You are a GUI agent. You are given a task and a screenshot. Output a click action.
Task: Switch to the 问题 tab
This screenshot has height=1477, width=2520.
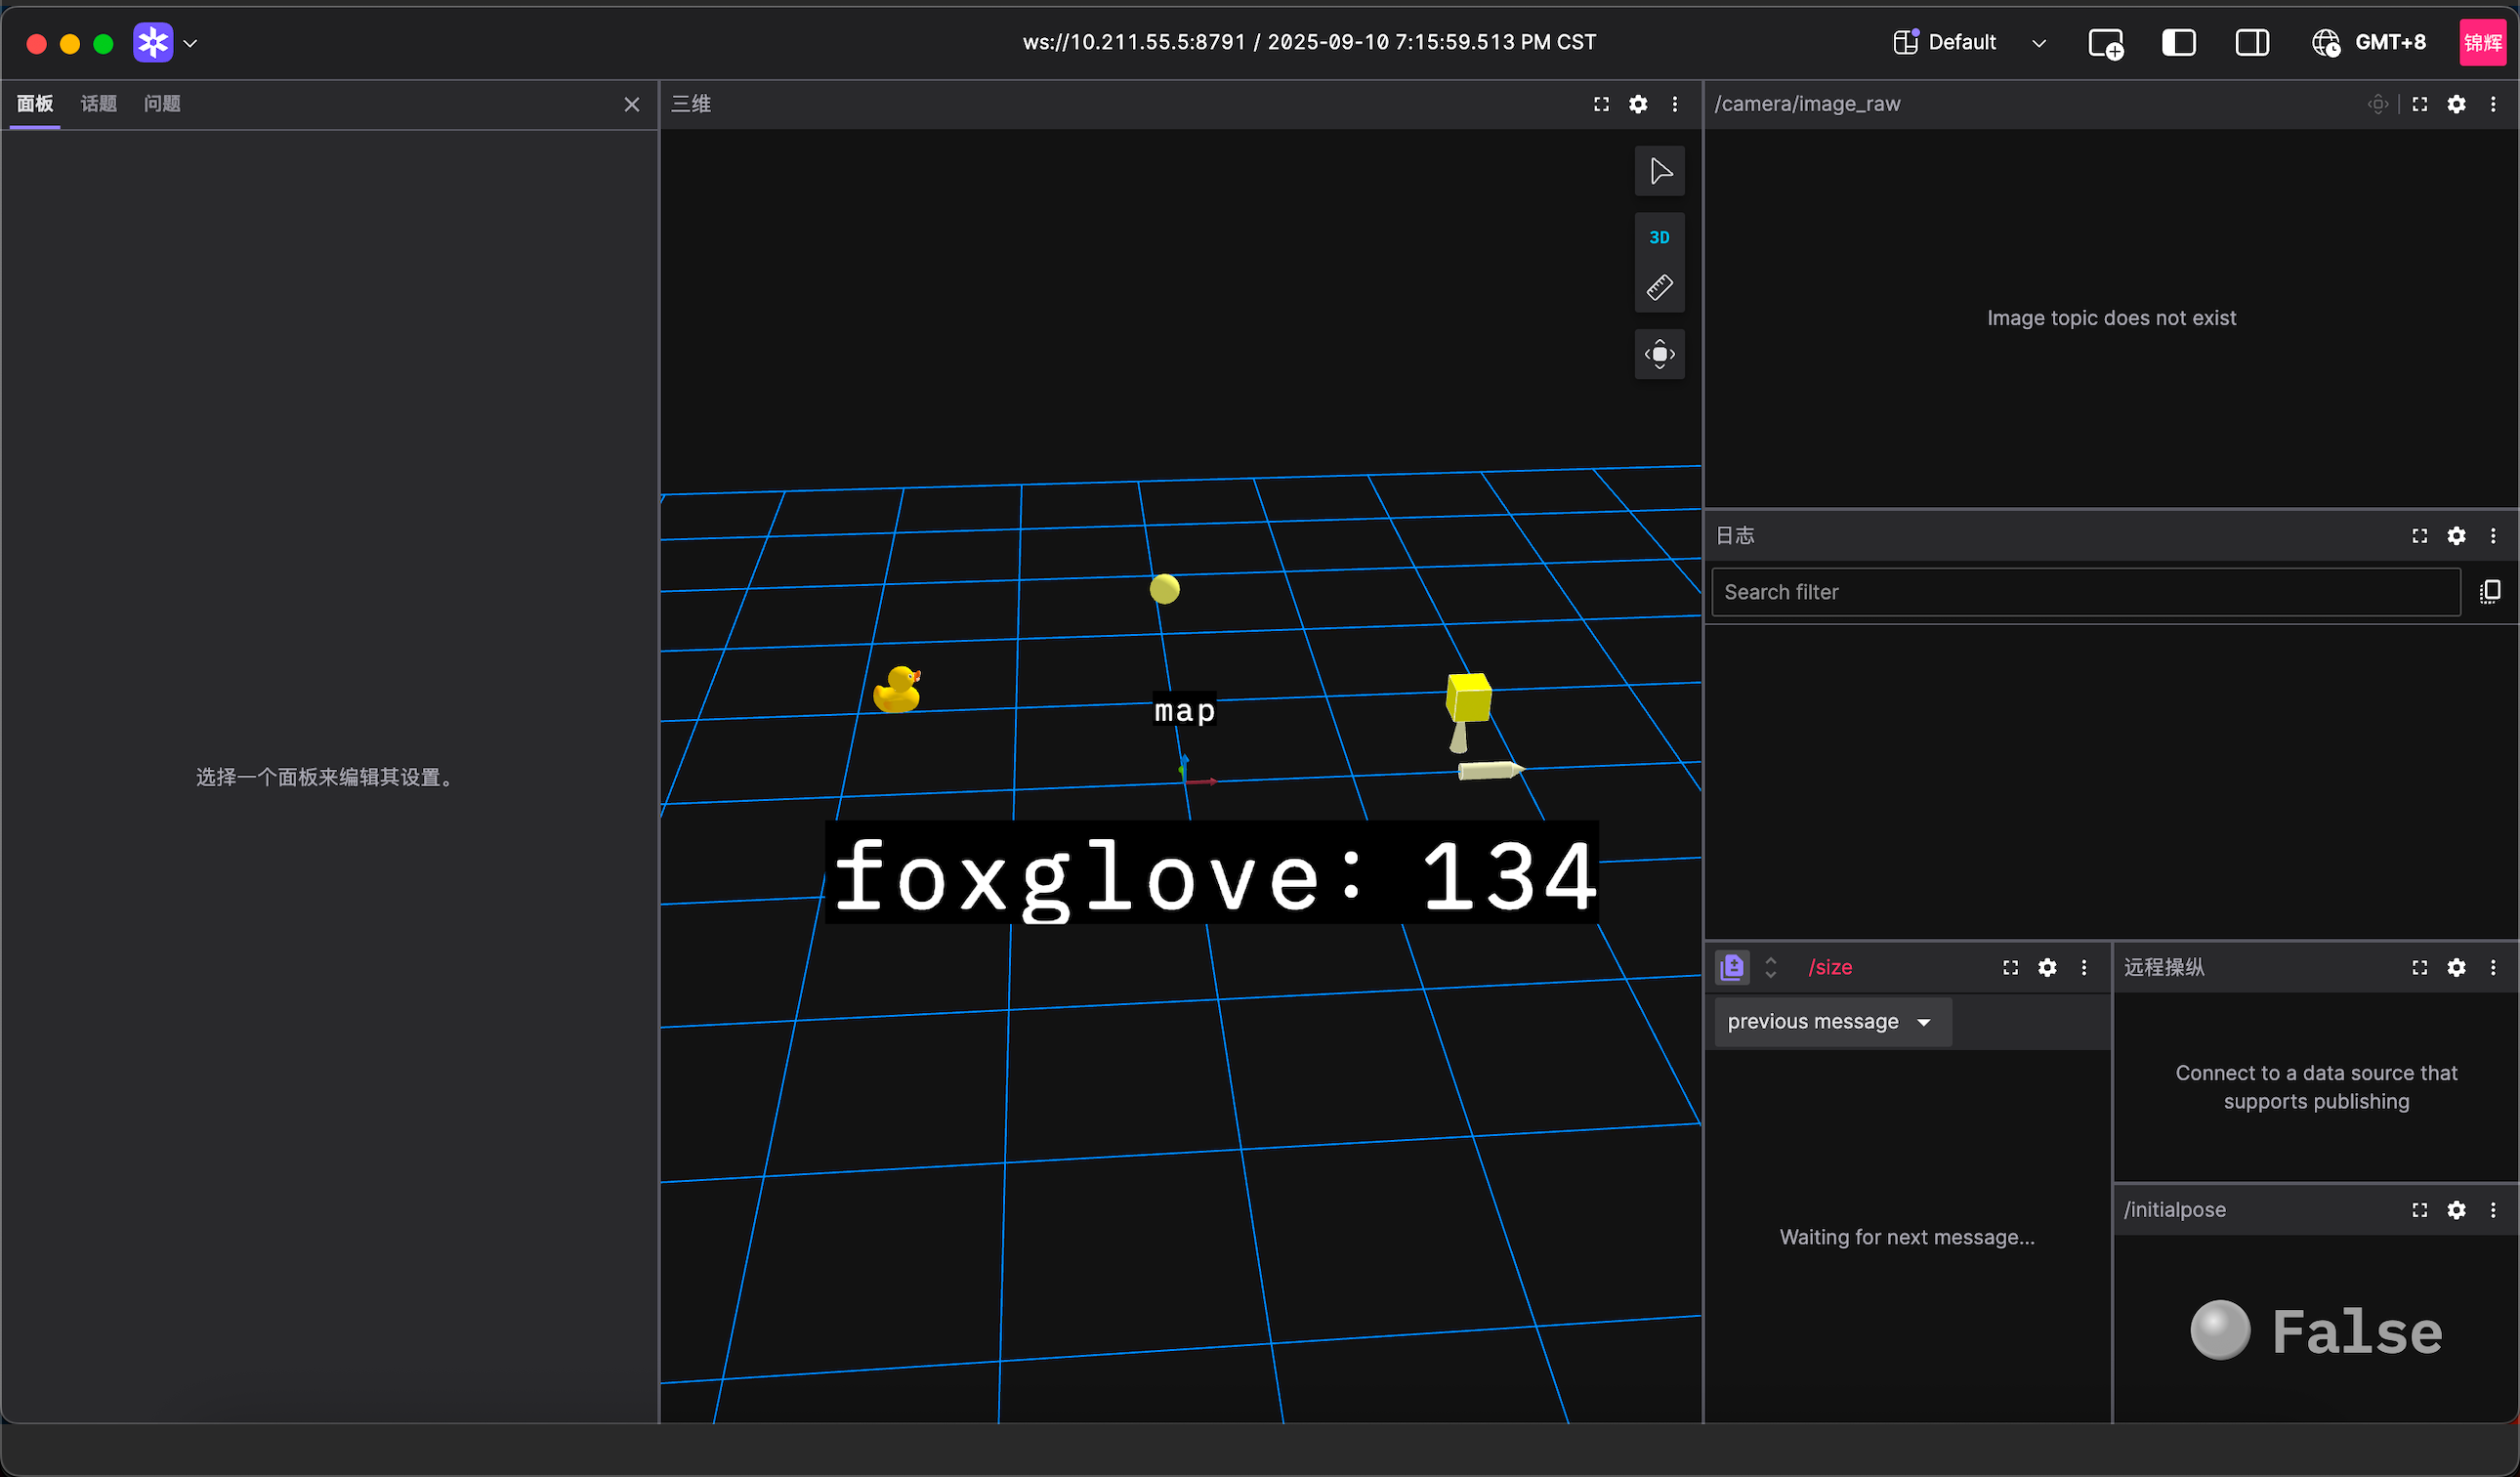[x=162, y=104]
